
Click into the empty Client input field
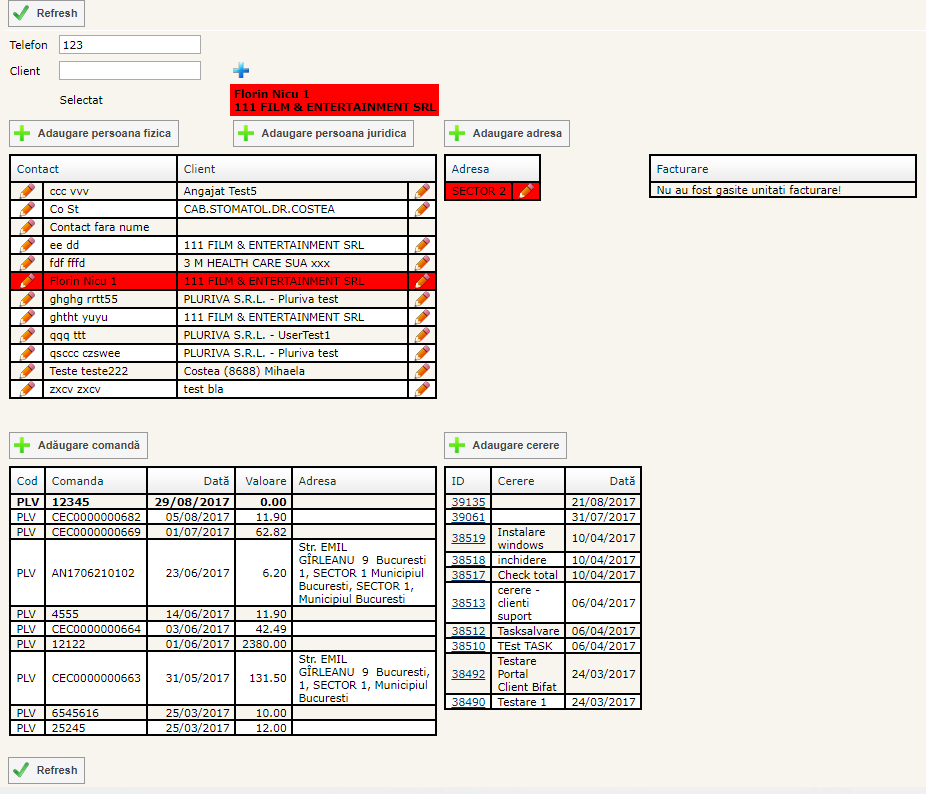tap(130, 71)
